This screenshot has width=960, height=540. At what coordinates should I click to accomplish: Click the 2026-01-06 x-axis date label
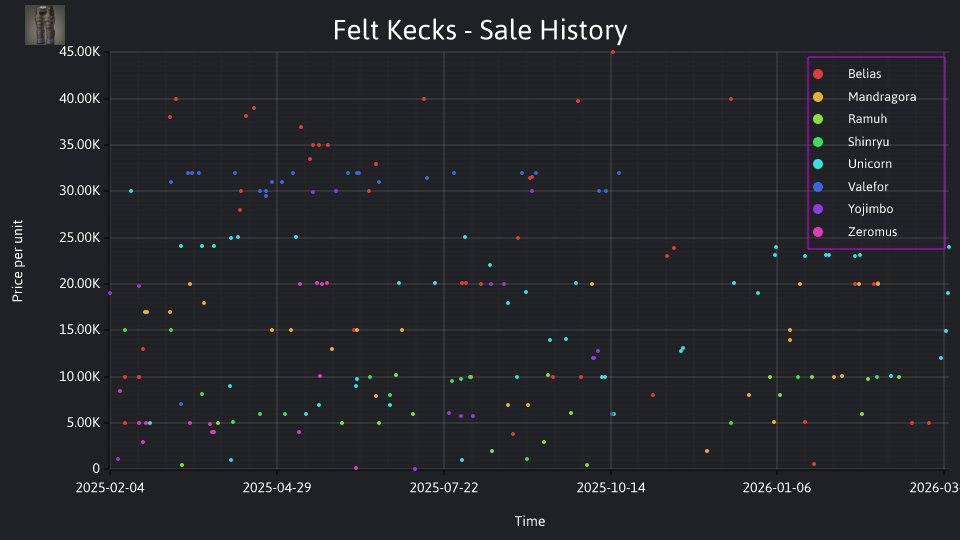777,488
